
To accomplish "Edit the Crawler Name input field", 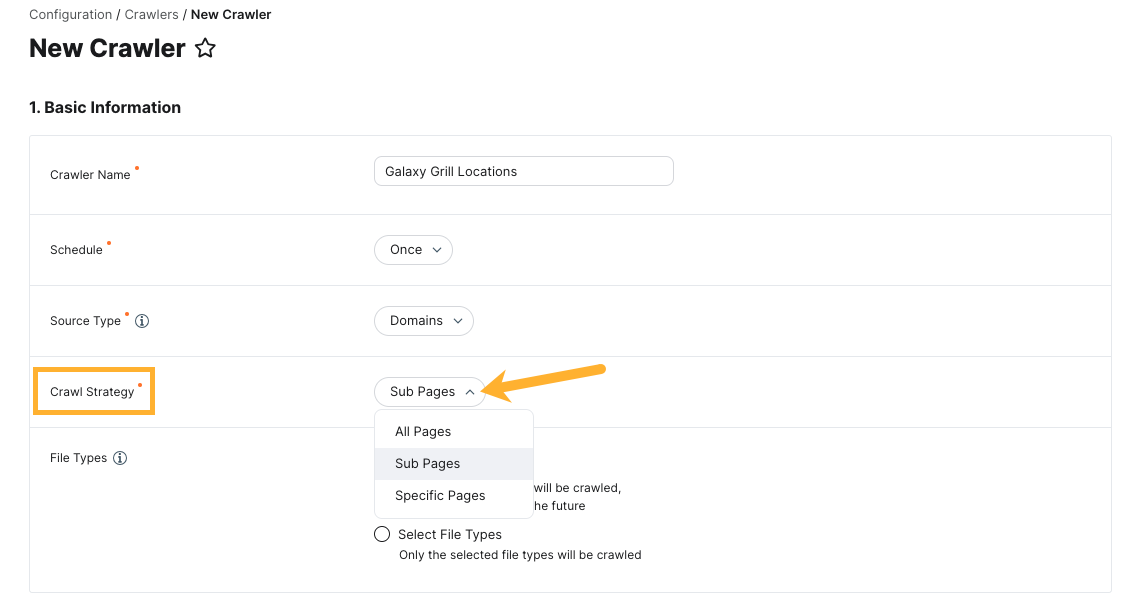I will (x=523, y=171).
